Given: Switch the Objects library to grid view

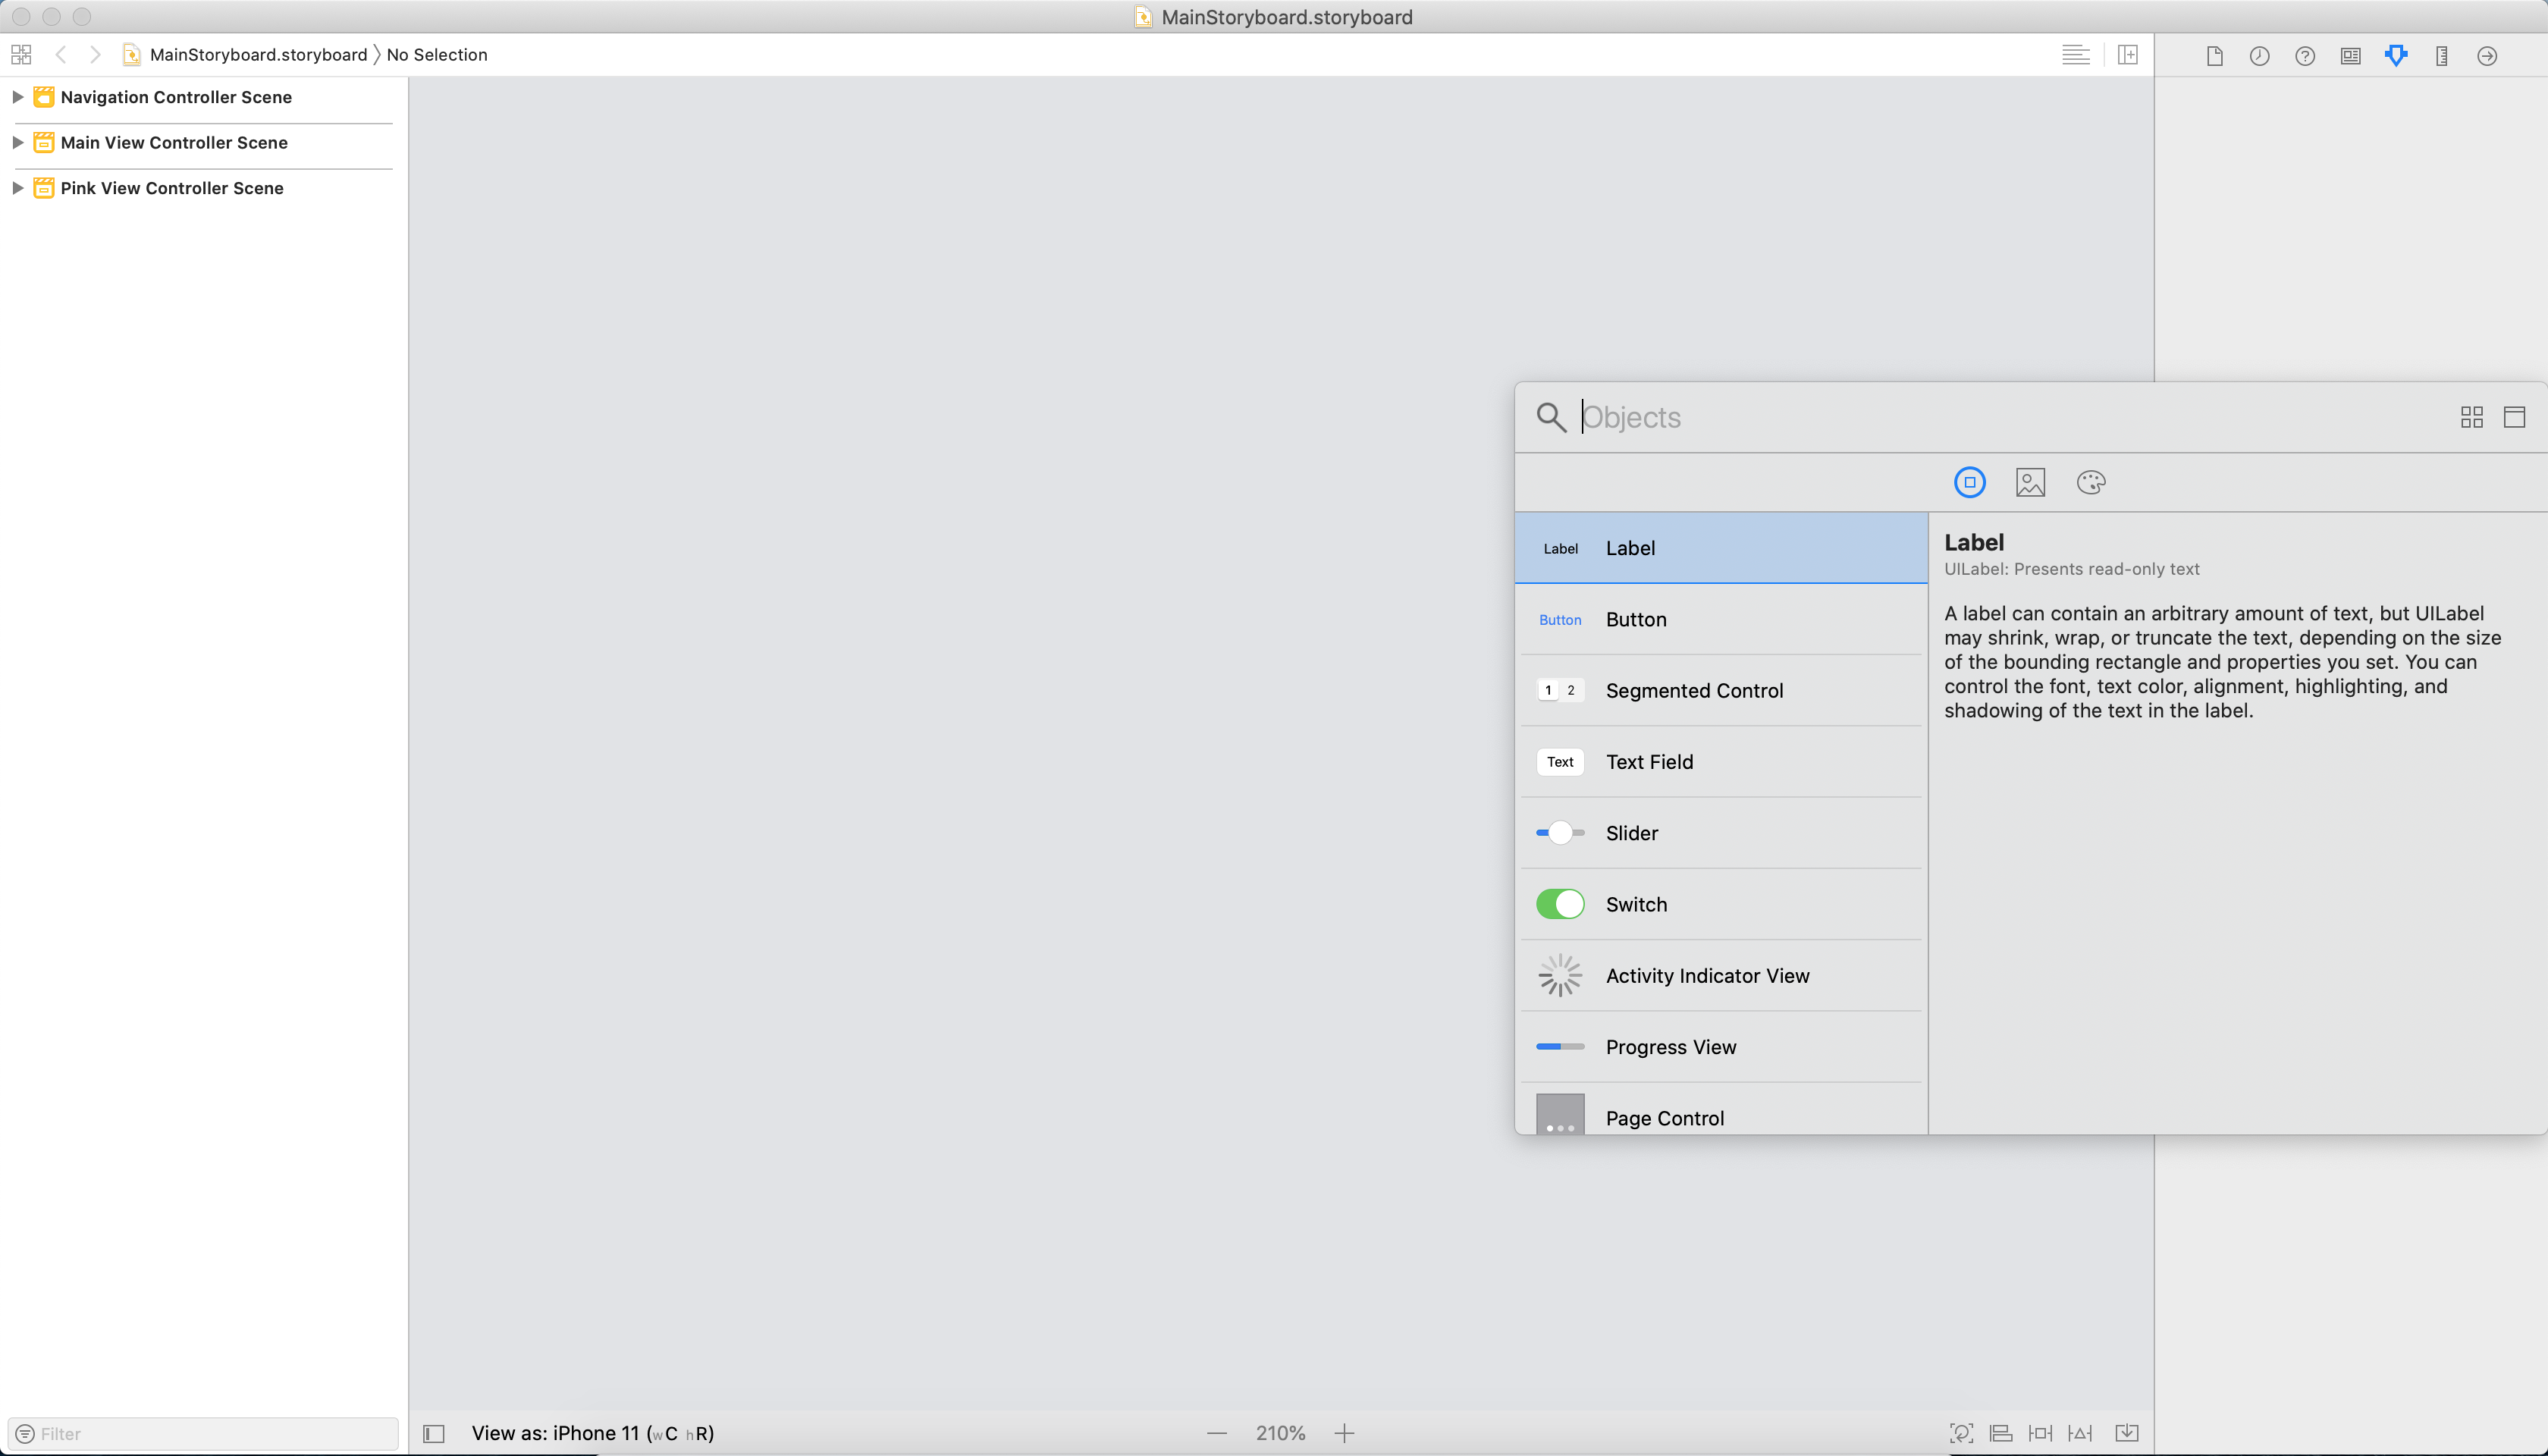Looking at the screenshot, I should coord(2471,417).
